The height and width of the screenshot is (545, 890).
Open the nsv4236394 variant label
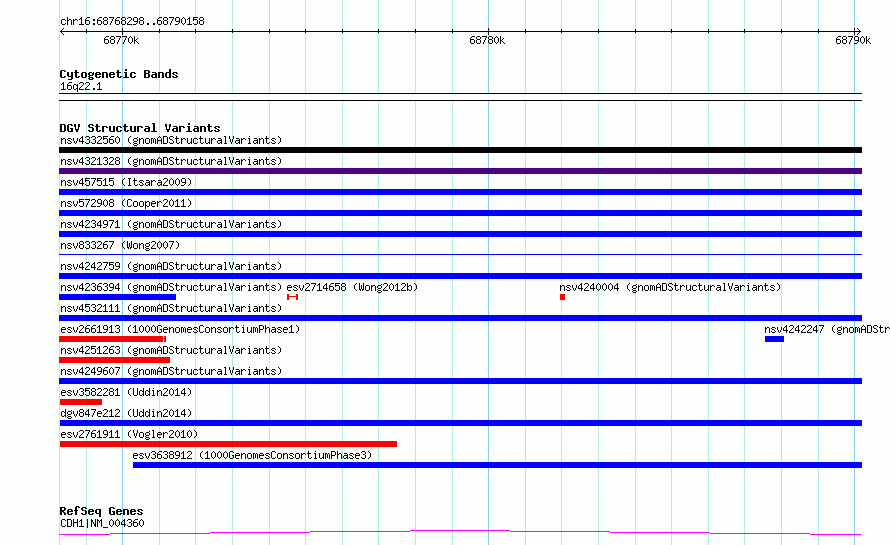tap(171, 287)
